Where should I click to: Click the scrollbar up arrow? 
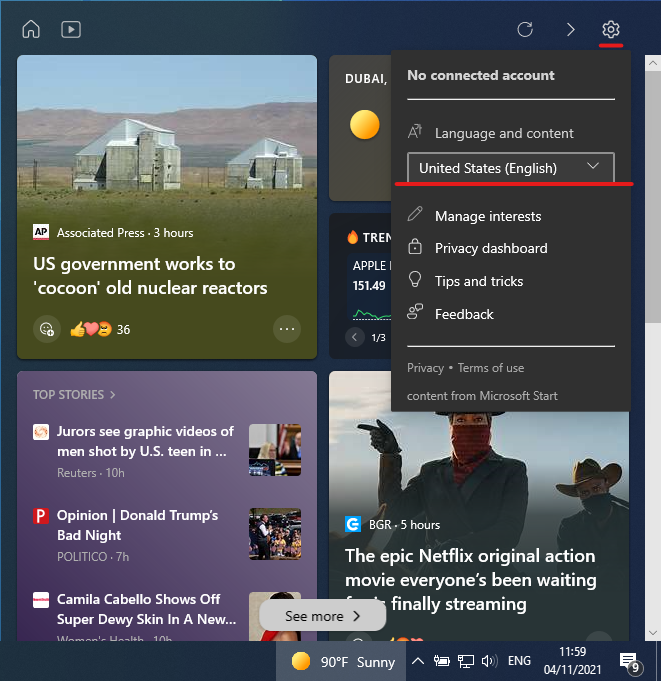tap(652, 63)
